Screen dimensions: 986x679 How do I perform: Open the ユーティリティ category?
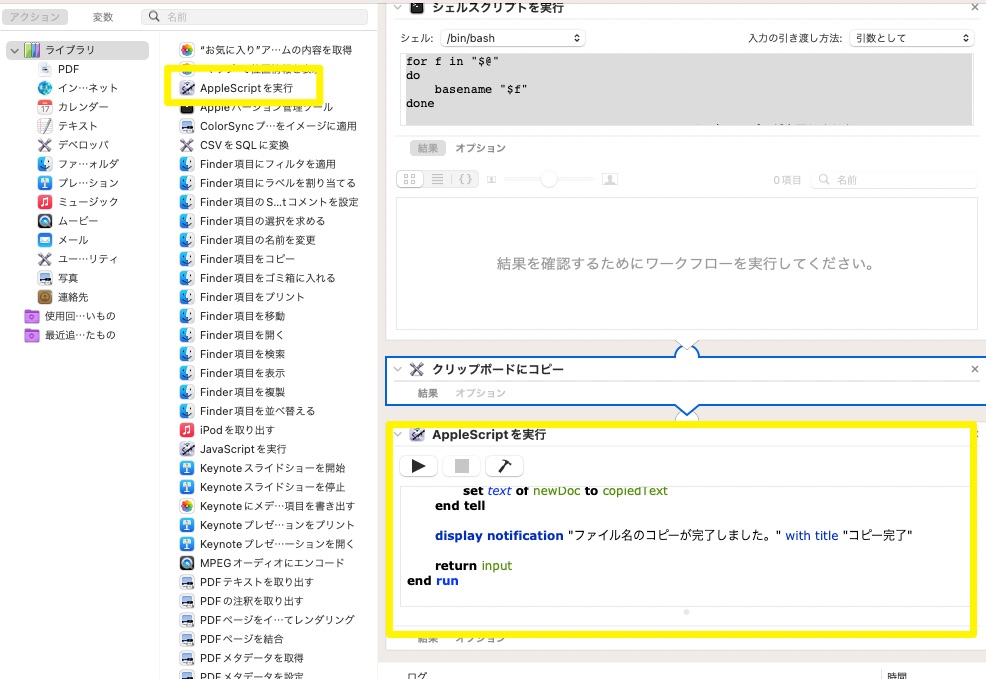pyautogui.click(x=87, y=259)
